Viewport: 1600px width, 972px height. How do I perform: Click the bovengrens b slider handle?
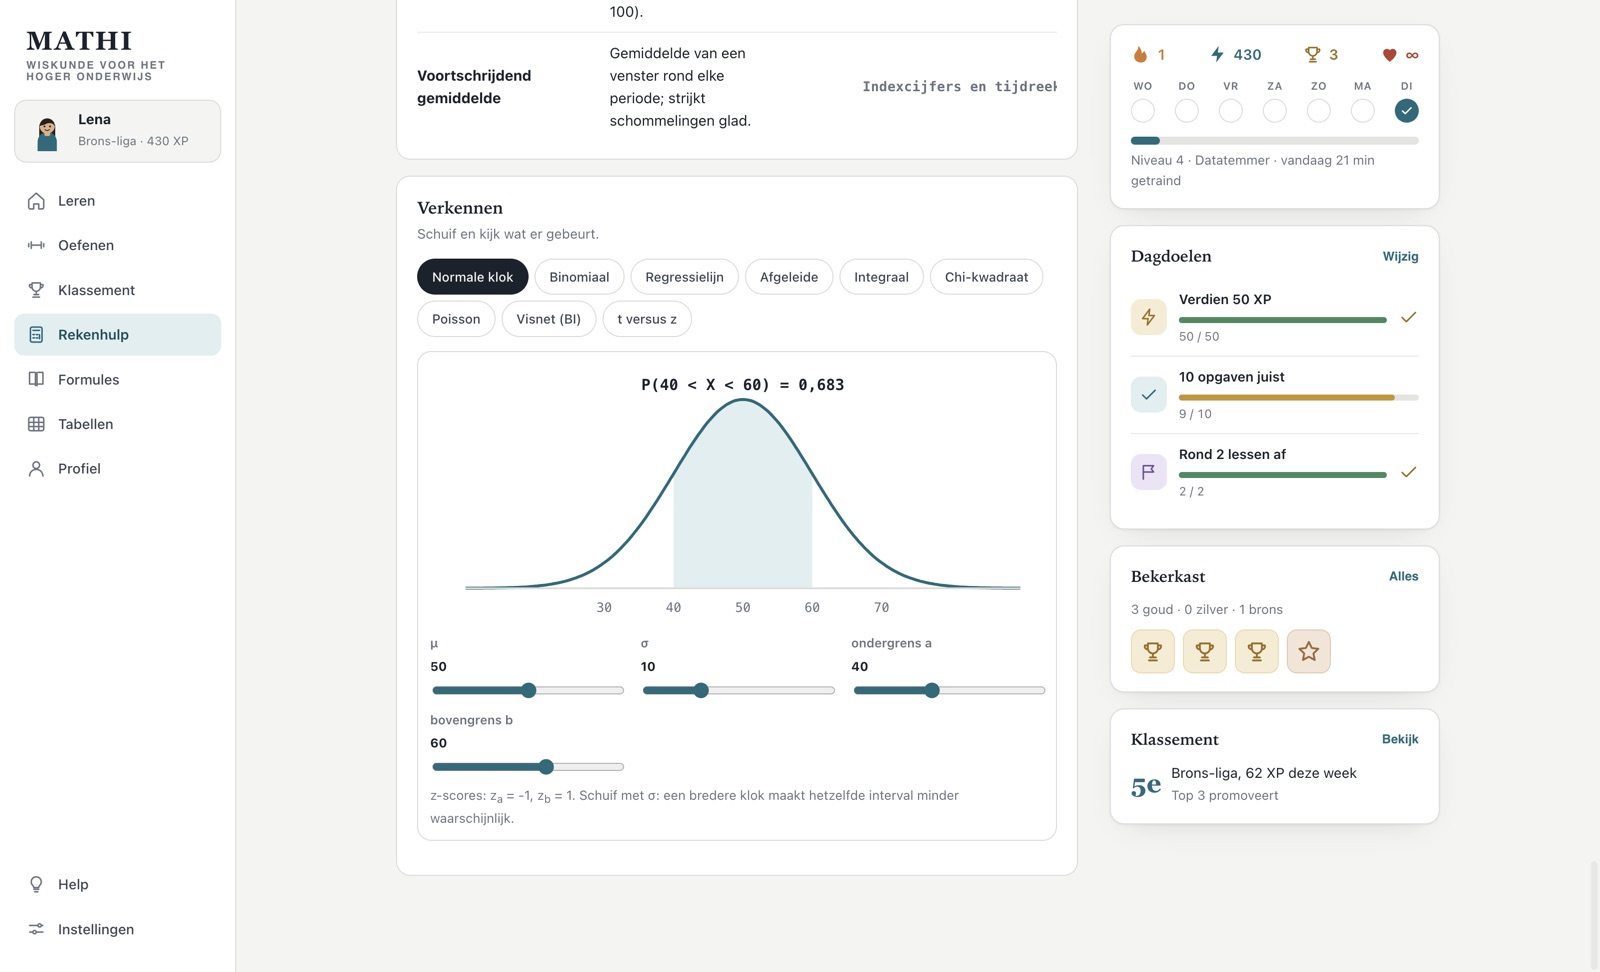coord(546,767)
